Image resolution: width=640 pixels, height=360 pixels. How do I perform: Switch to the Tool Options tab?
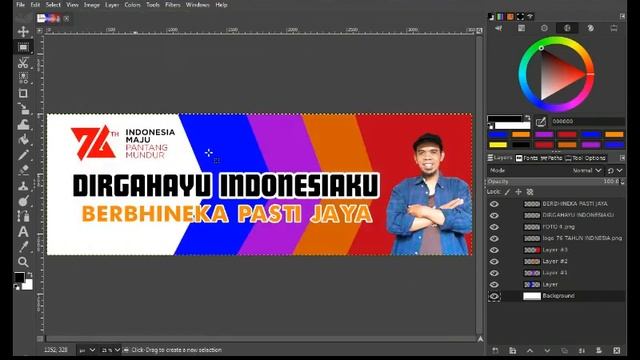pos(586,158)
